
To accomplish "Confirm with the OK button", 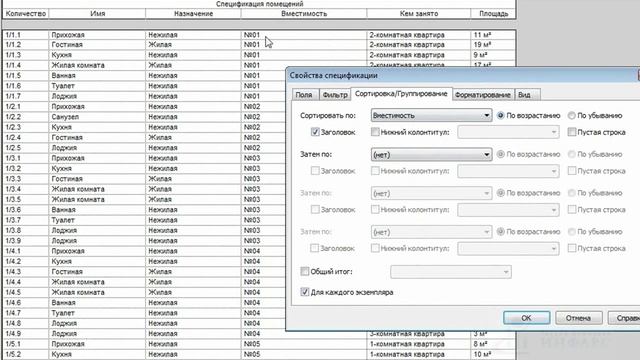I will pos(526,318).
